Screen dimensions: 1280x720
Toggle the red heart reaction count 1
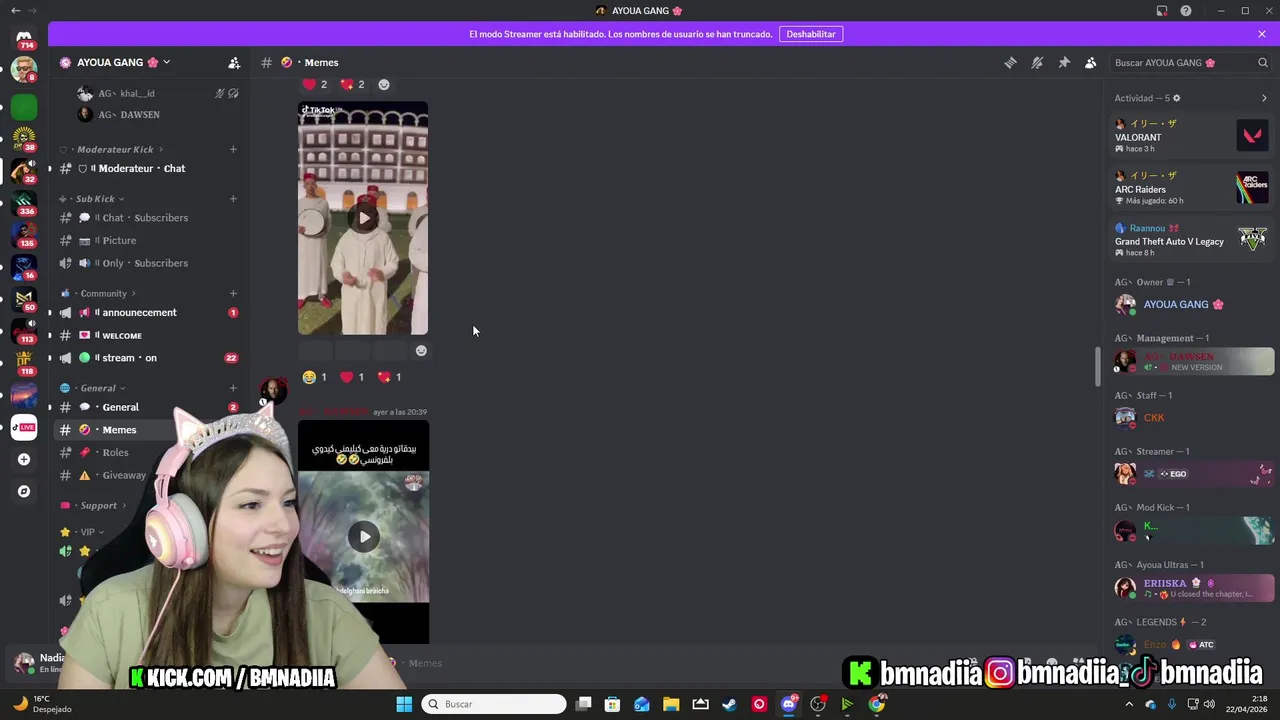point(352,377)
